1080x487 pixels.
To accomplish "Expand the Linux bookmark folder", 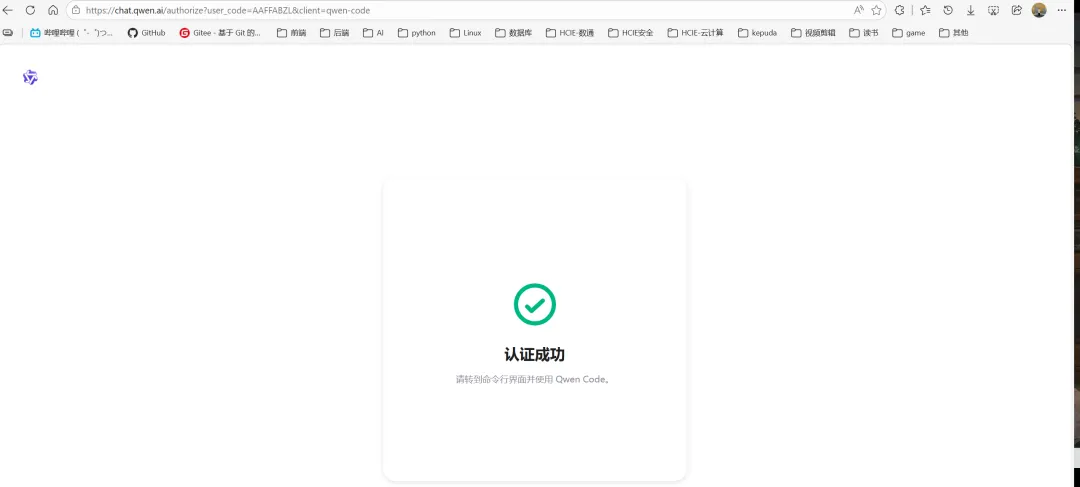I will (466, 32).
